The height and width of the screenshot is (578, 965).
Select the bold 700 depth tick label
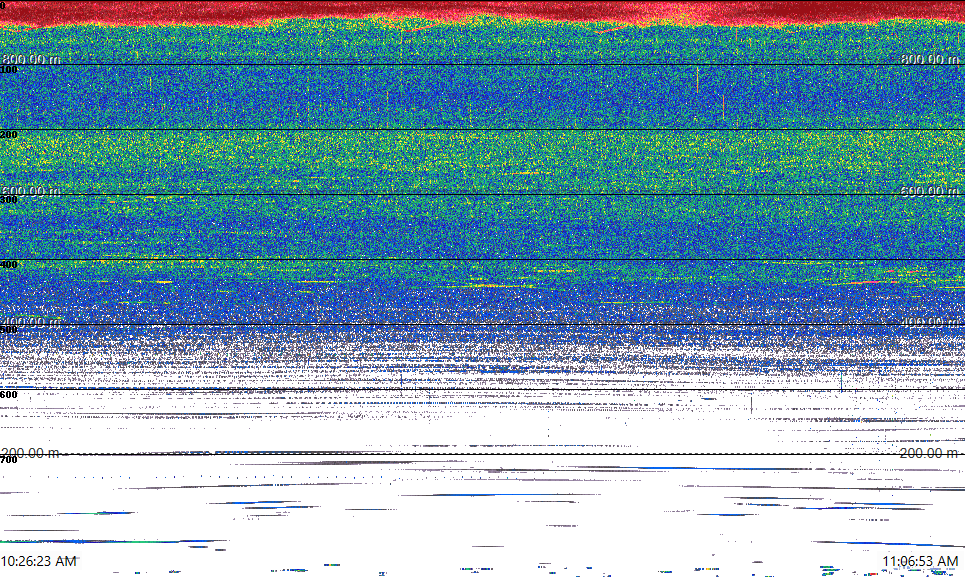tap(9, 460)
